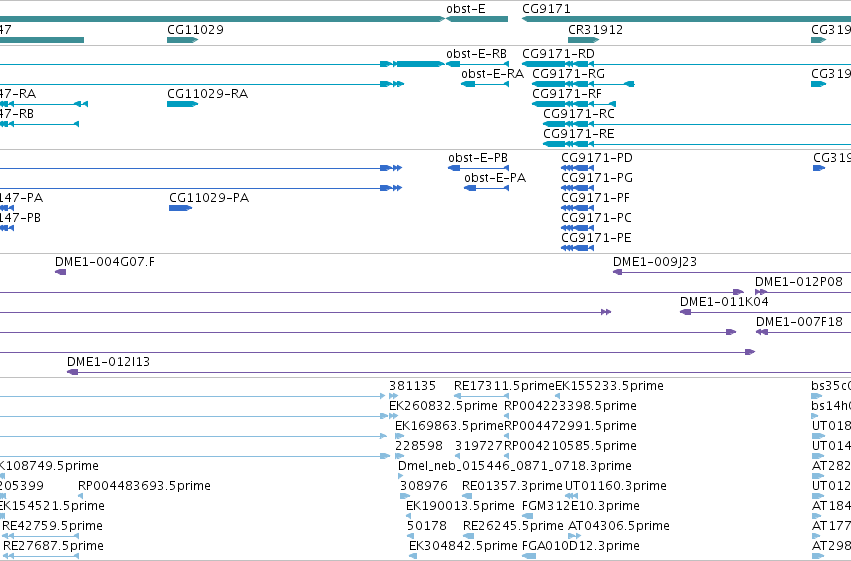Screen dimensions: 851x561
Task: Select transcript obst-E-RB
Action: point(477,64)
